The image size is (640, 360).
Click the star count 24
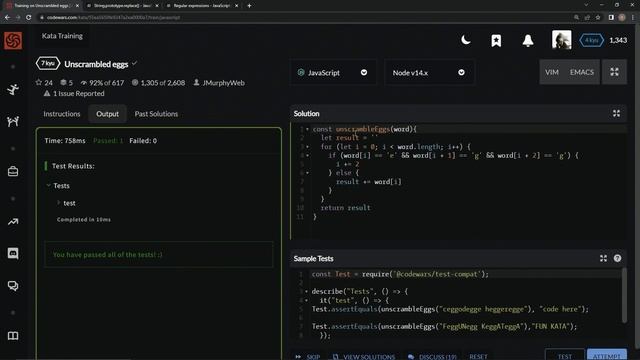(44, 83)
